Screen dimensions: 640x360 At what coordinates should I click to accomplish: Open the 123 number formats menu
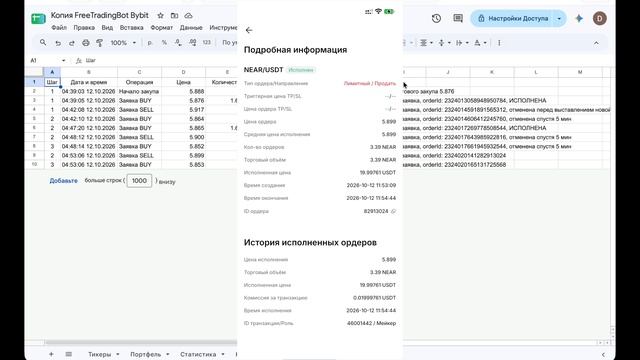(207, 42)
